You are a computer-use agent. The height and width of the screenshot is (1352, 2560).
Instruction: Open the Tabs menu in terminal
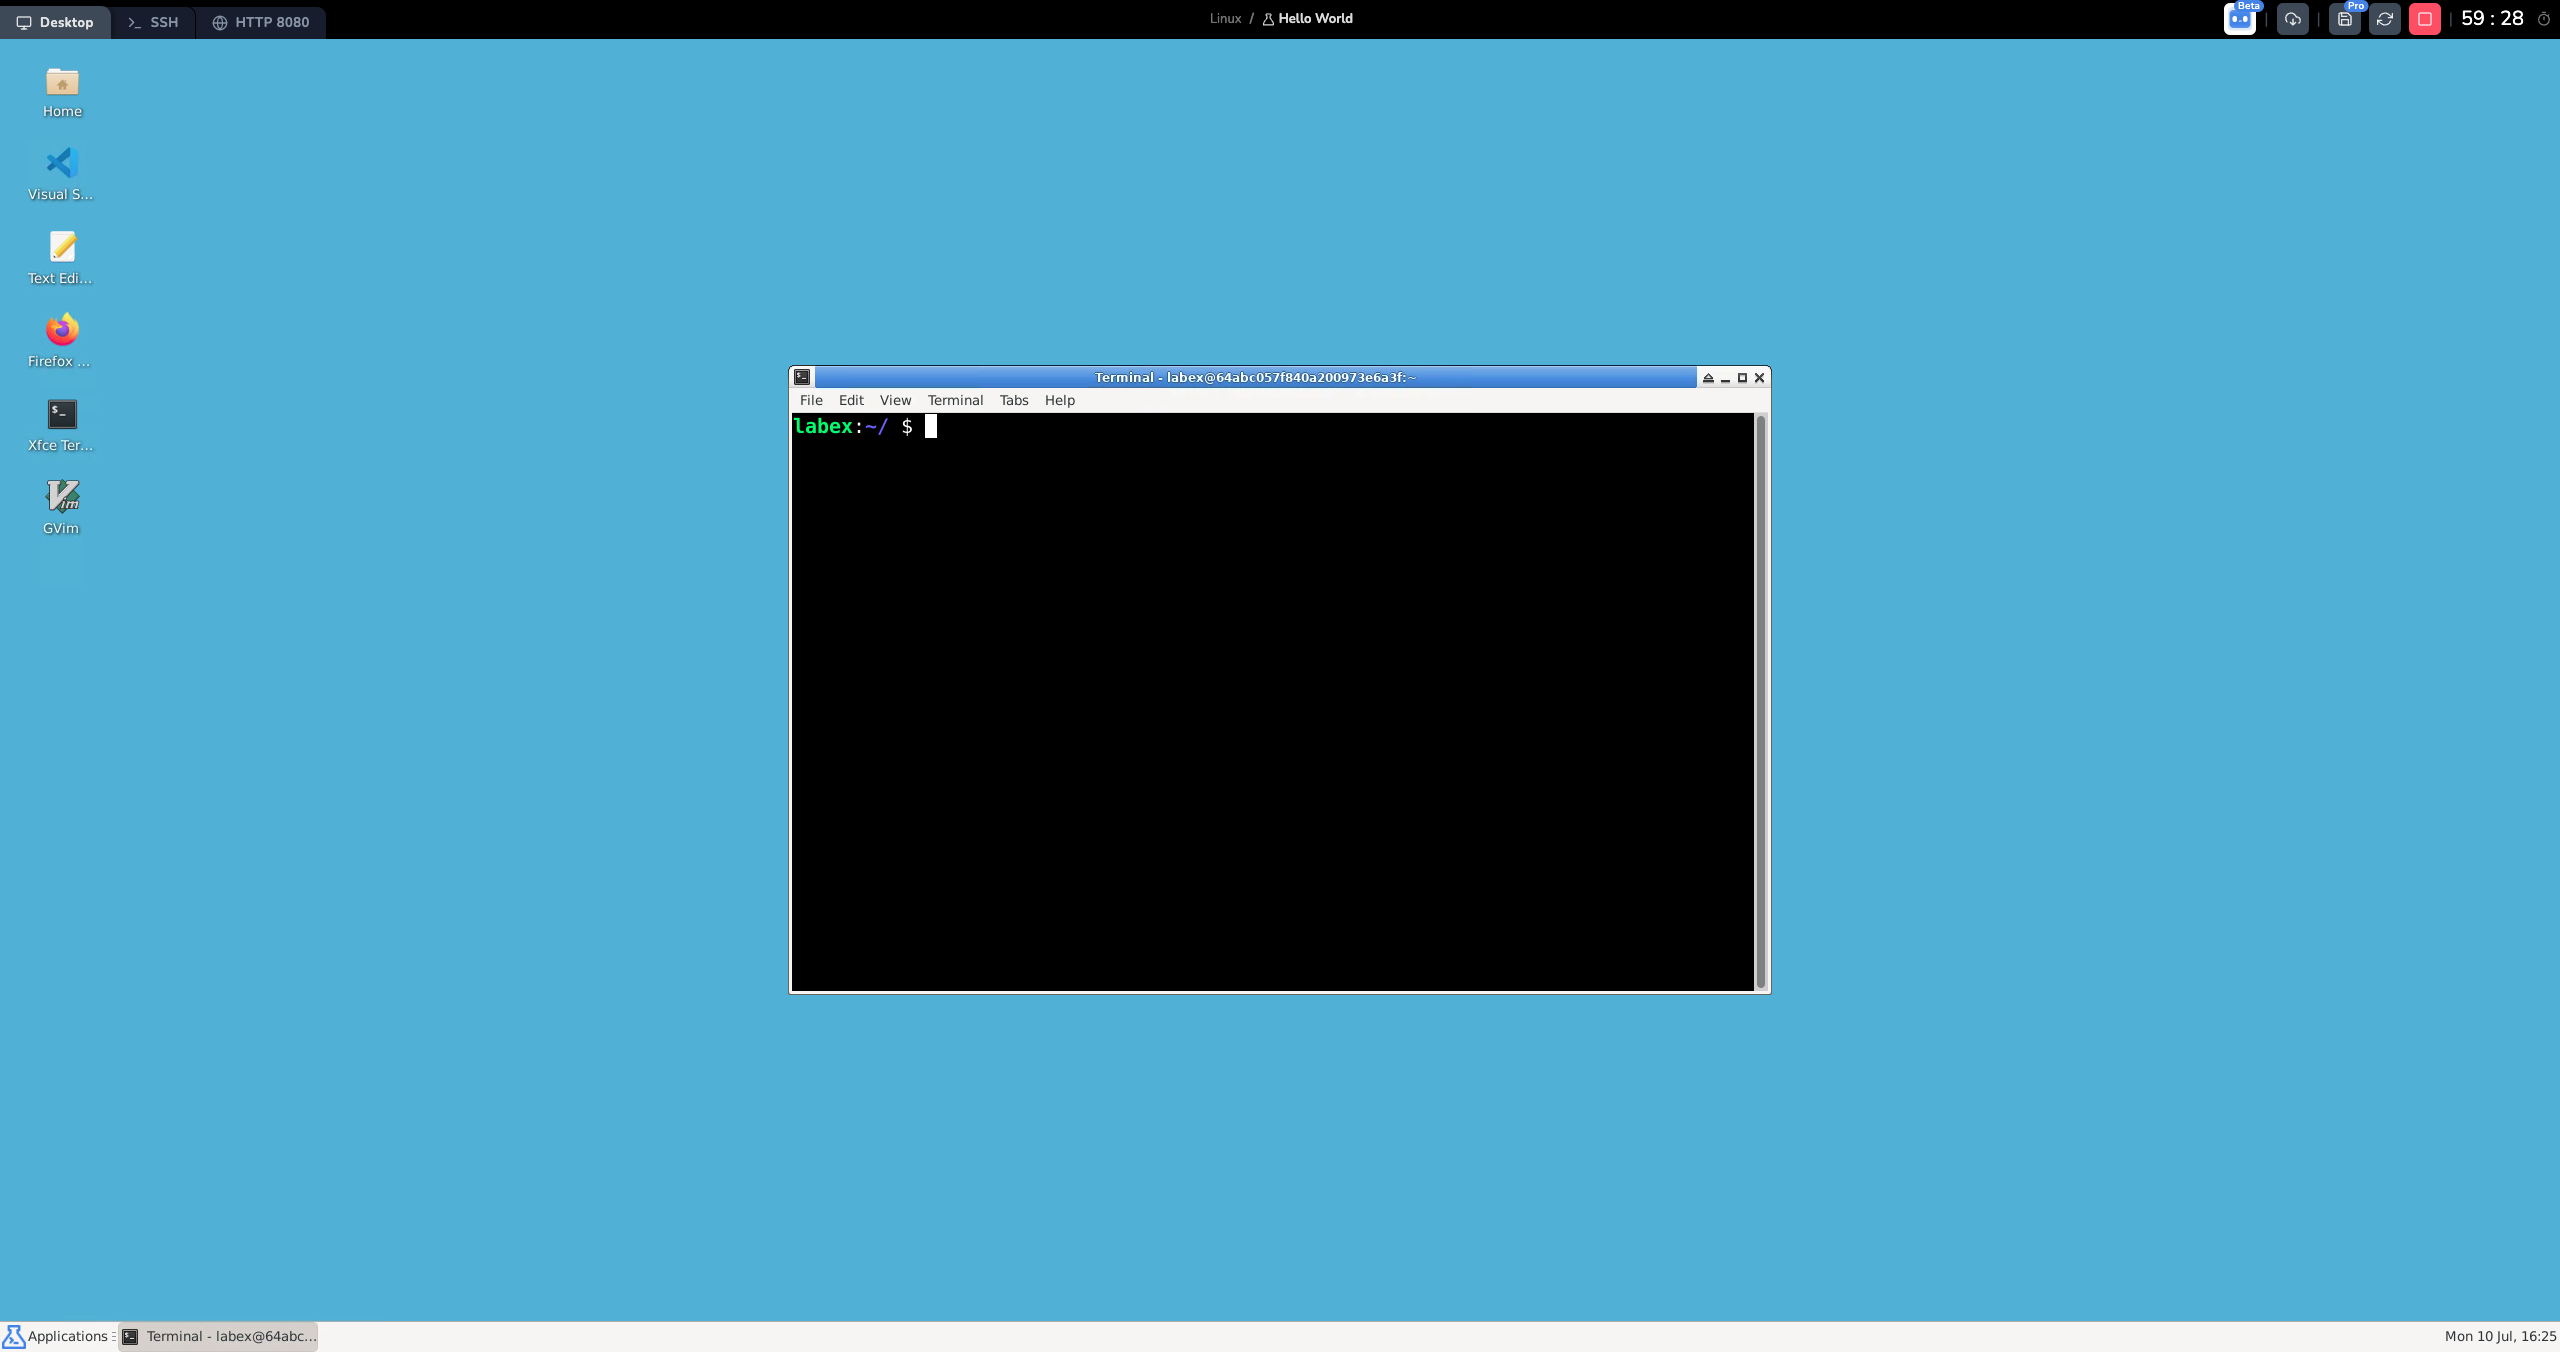(x=1013, y=400)
